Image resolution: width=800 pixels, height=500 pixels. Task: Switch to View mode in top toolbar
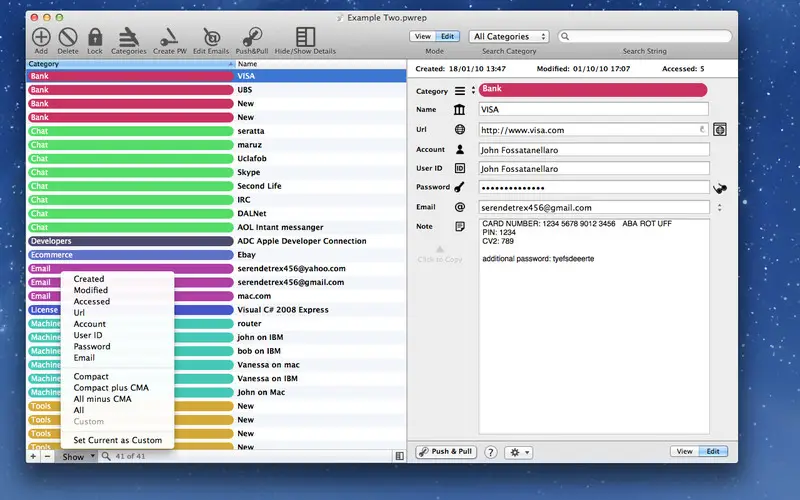(422, 36)
